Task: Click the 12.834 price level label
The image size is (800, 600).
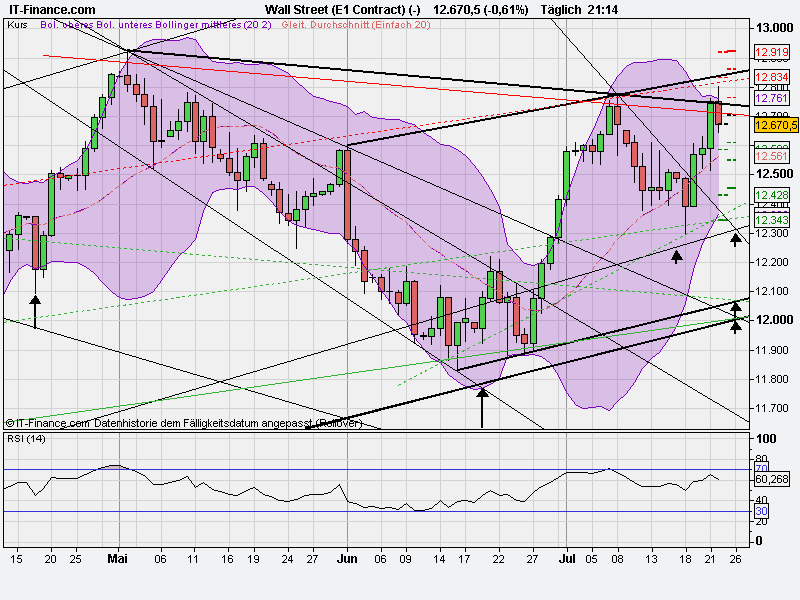Action: 770,77
